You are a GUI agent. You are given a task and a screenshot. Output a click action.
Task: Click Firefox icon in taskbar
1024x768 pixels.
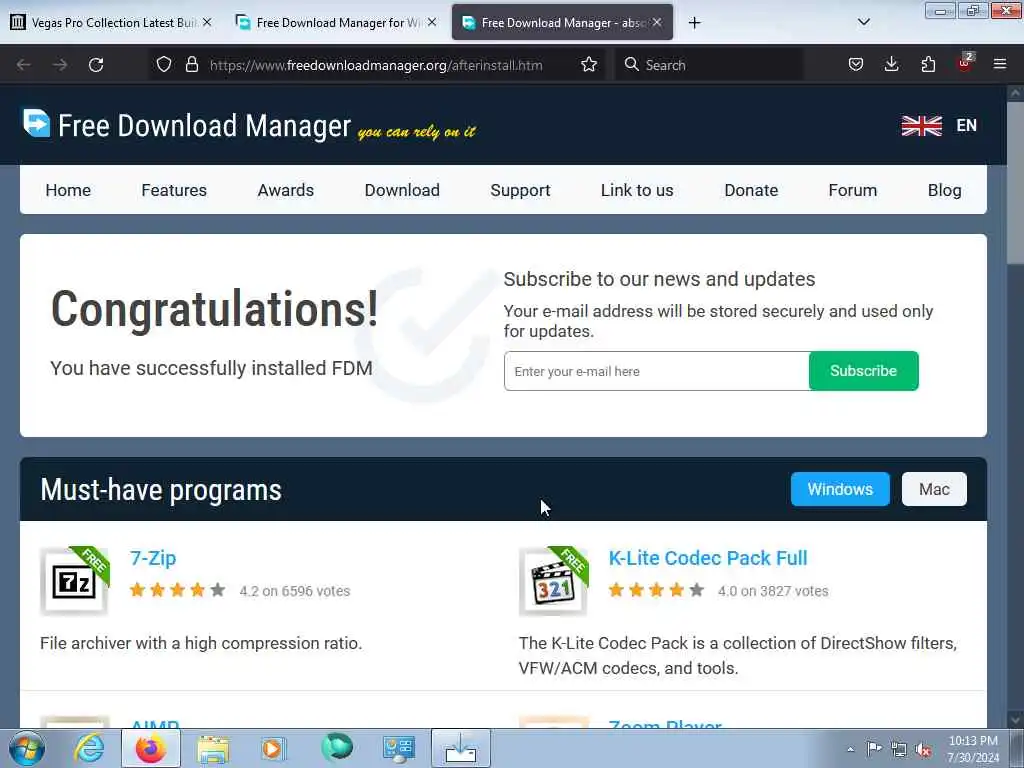[151, 748]
